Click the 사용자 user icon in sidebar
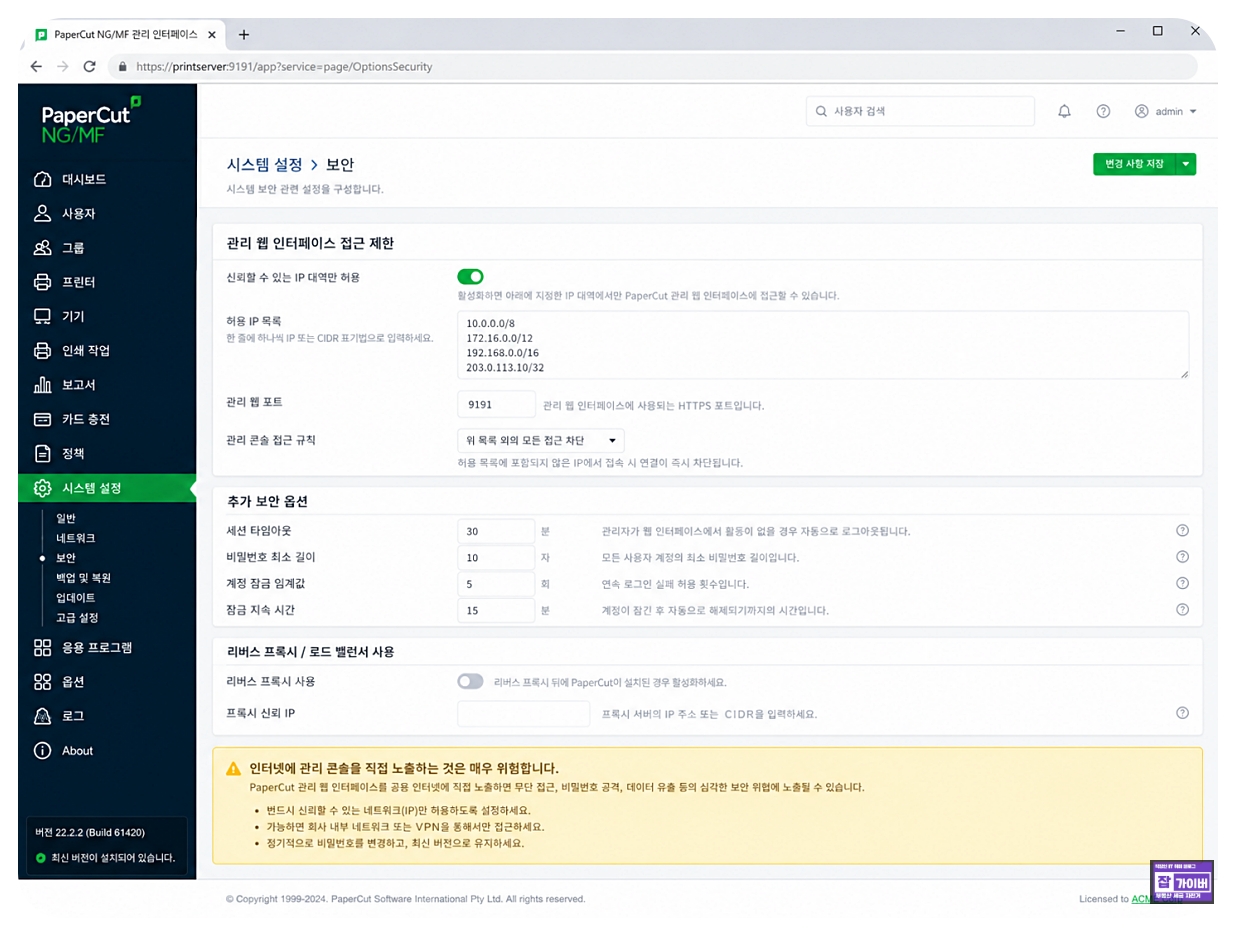1236x936 pixels. 42,214
